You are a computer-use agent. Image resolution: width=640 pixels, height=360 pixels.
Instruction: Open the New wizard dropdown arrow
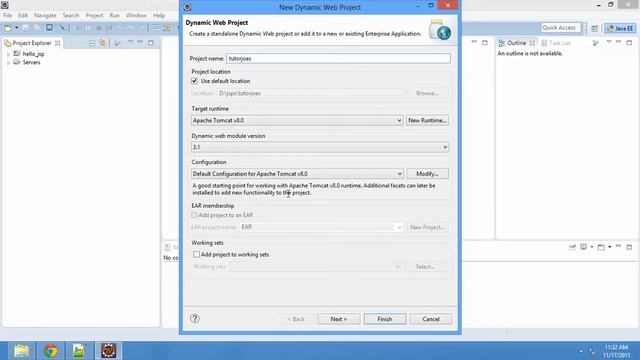[16, 28]
